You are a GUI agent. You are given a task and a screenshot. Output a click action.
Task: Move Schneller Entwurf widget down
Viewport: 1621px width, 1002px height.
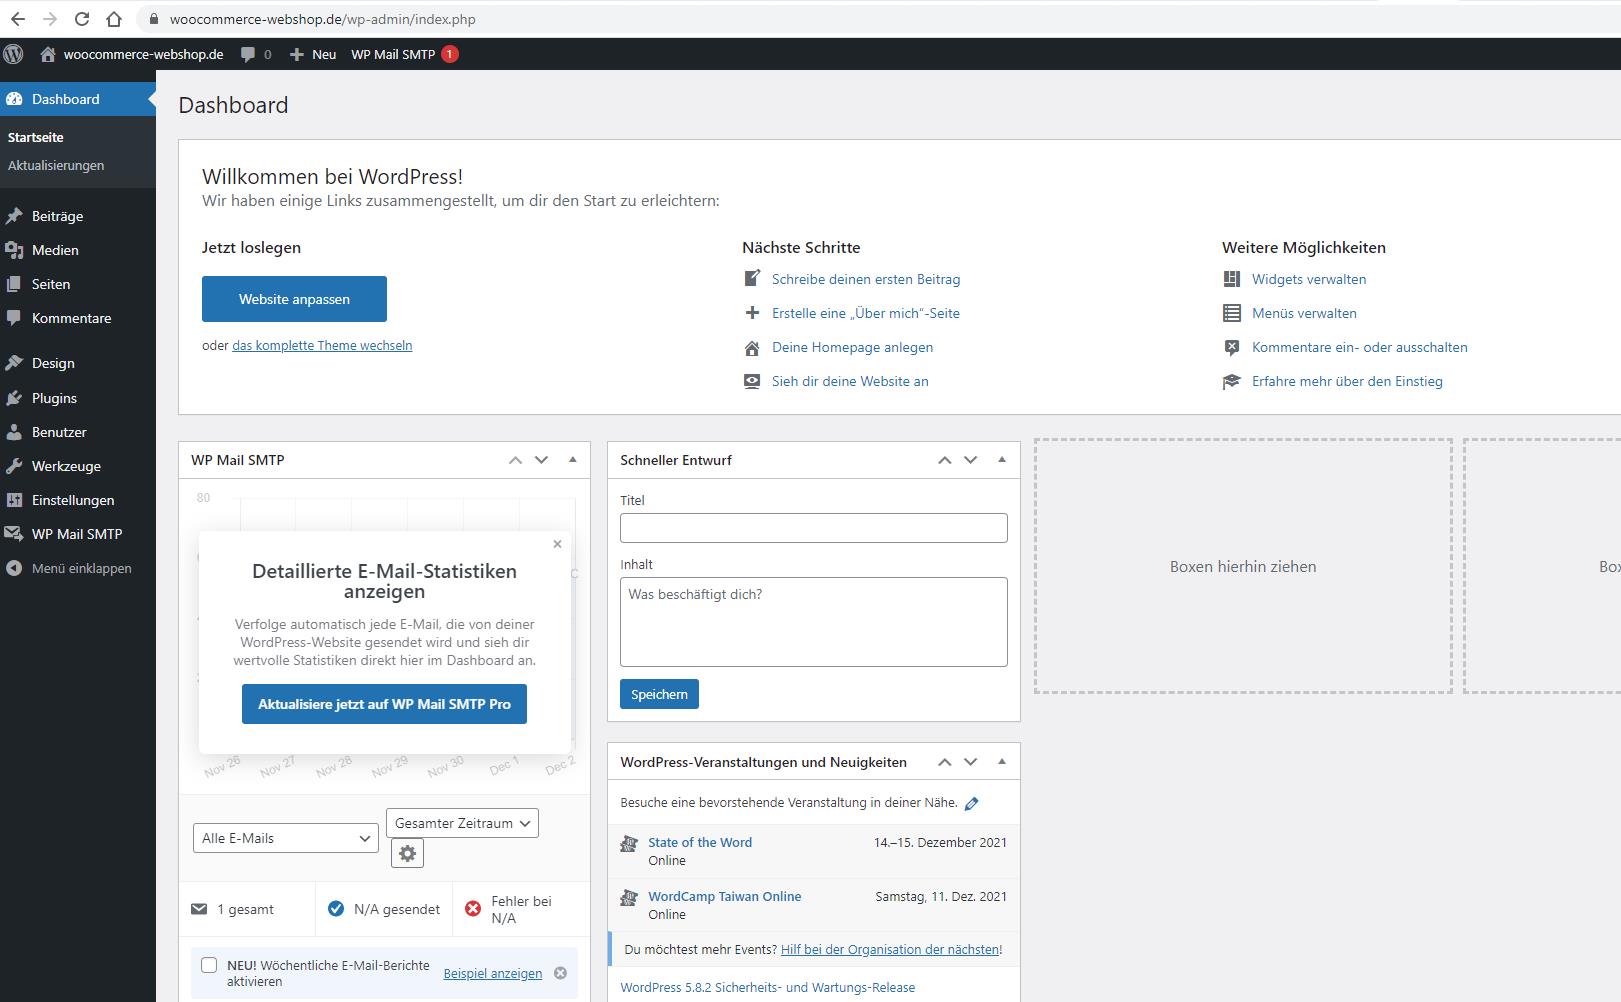970,460
